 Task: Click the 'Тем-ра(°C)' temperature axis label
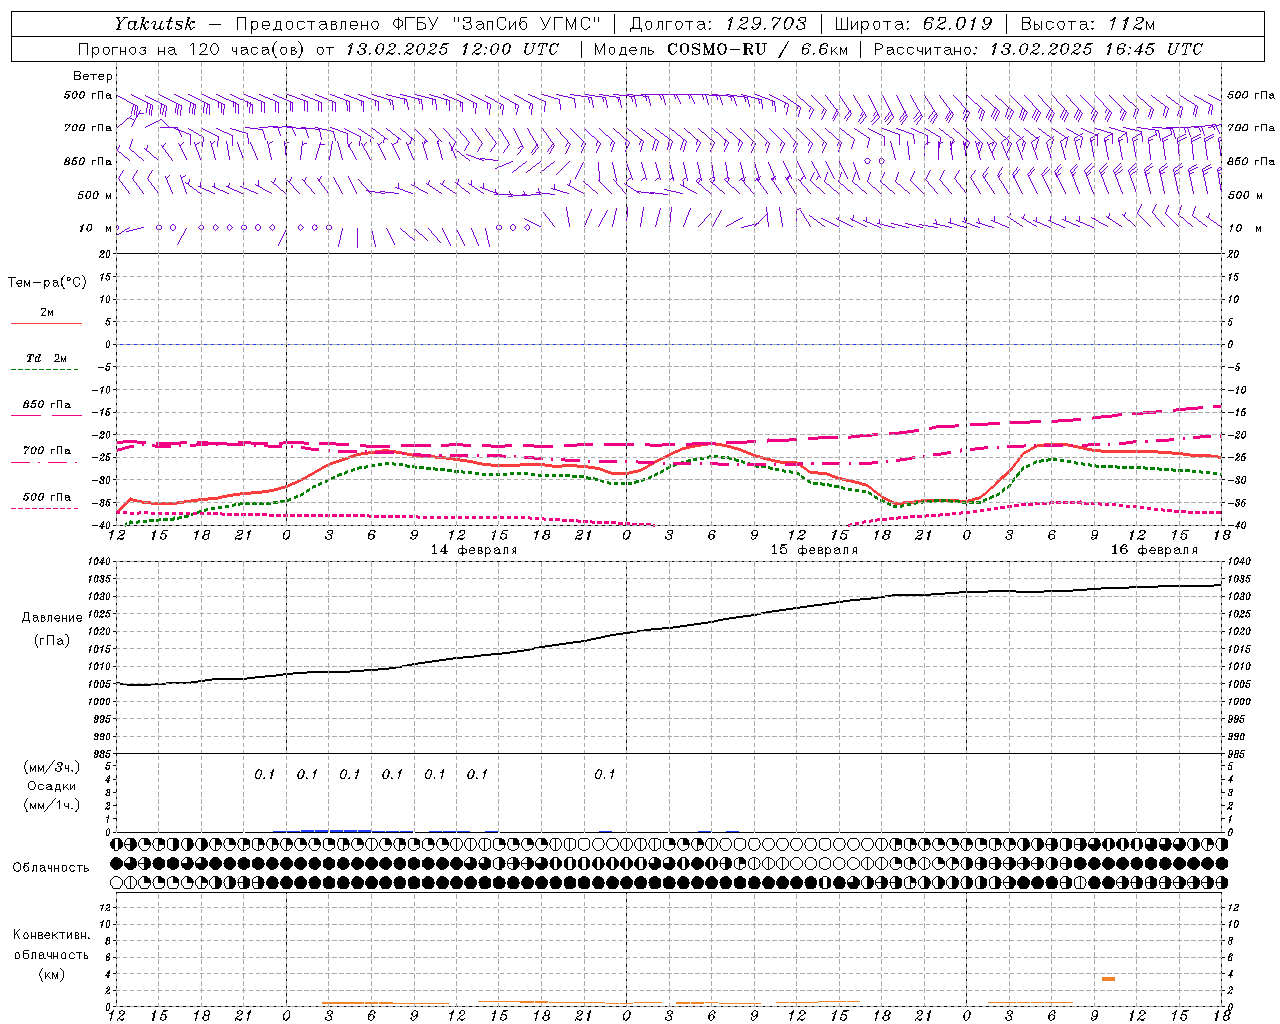47,283
